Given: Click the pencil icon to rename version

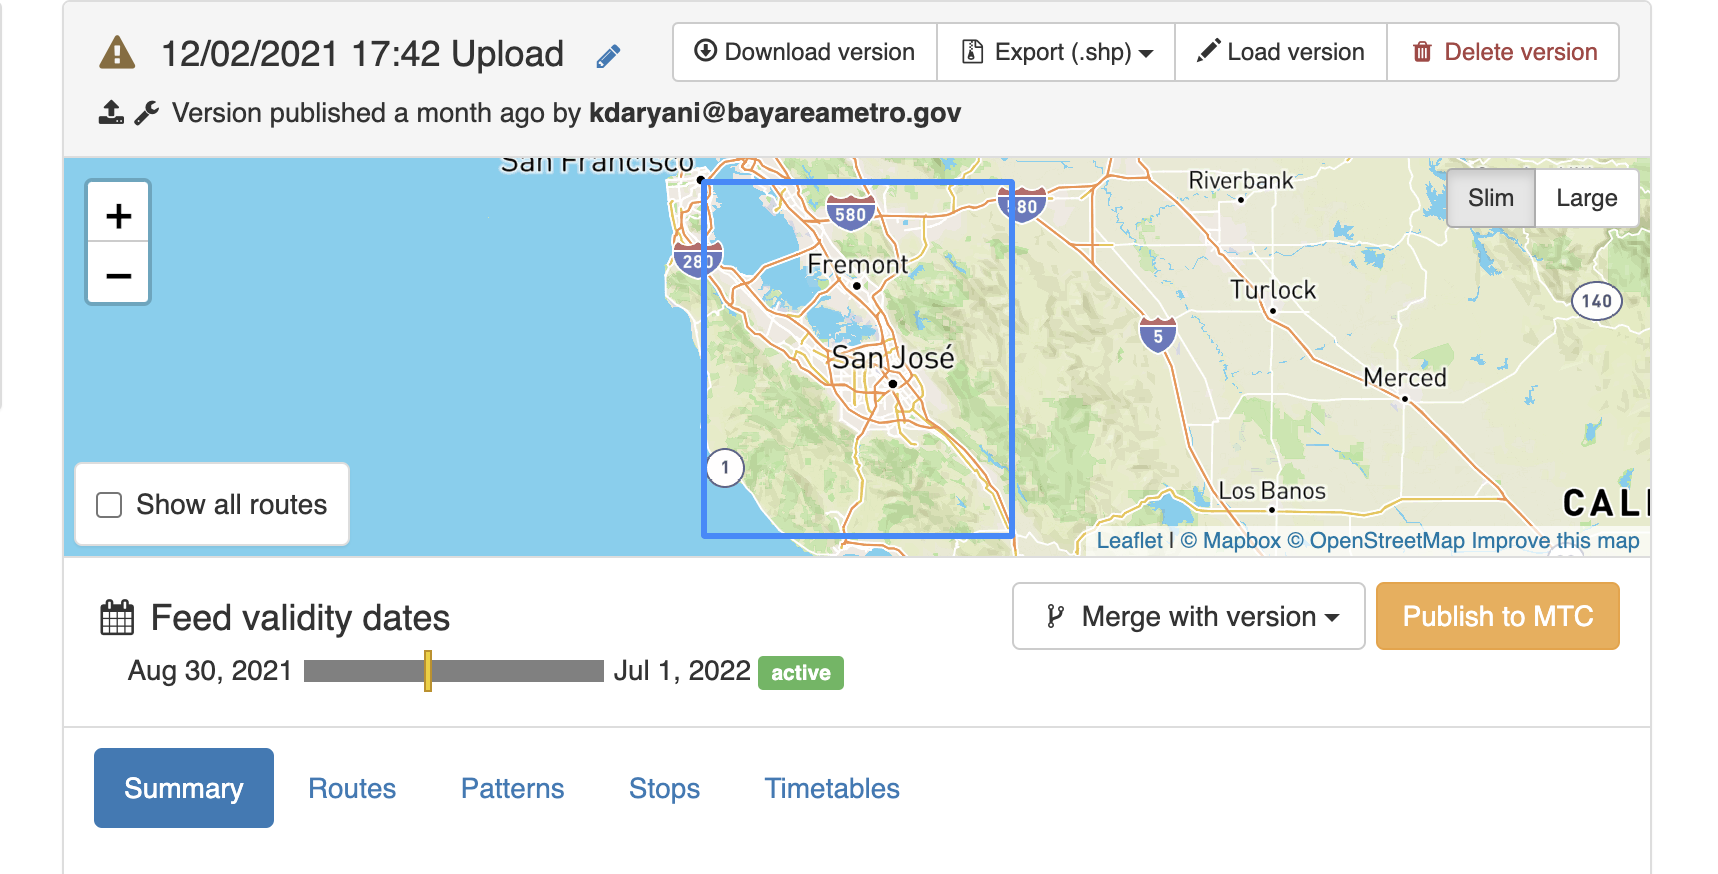Looking at the screenshot, I should pyautogui.click(x=608, y=56).
